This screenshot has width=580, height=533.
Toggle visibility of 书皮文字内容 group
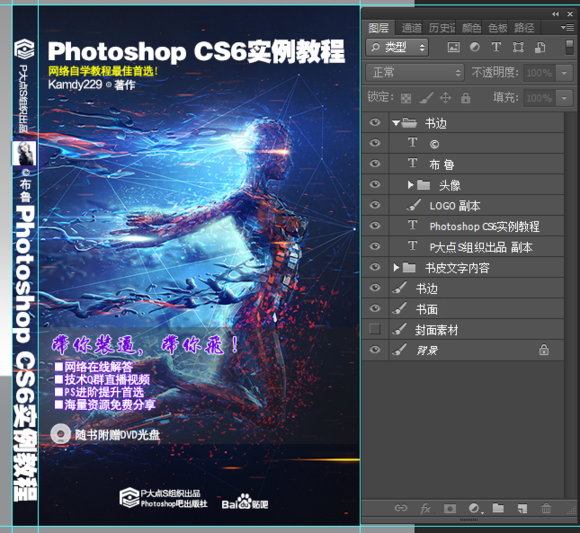(375, 267)
